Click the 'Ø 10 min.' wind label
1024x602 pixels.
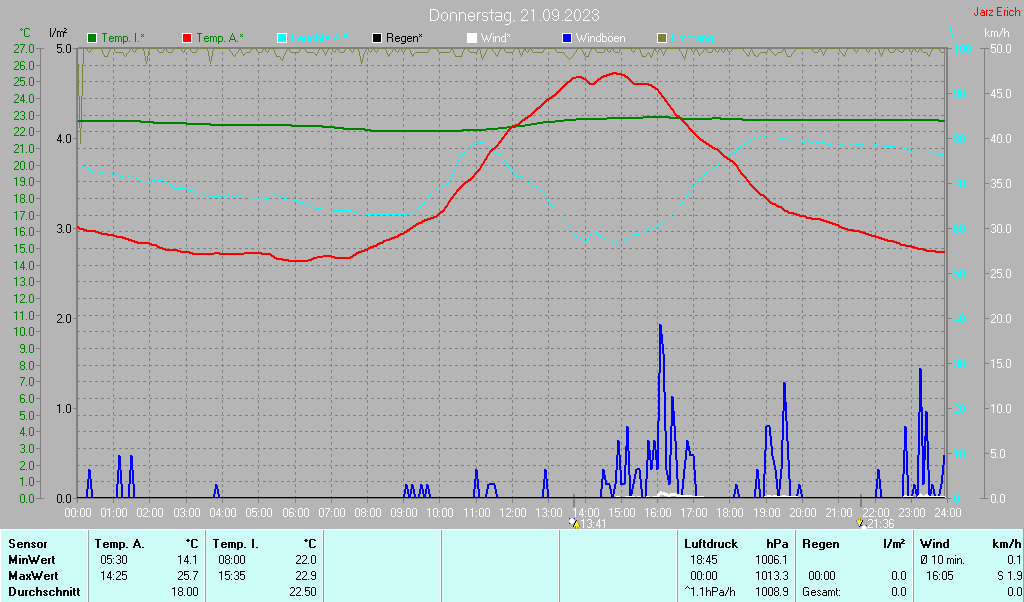click(942, 560)
